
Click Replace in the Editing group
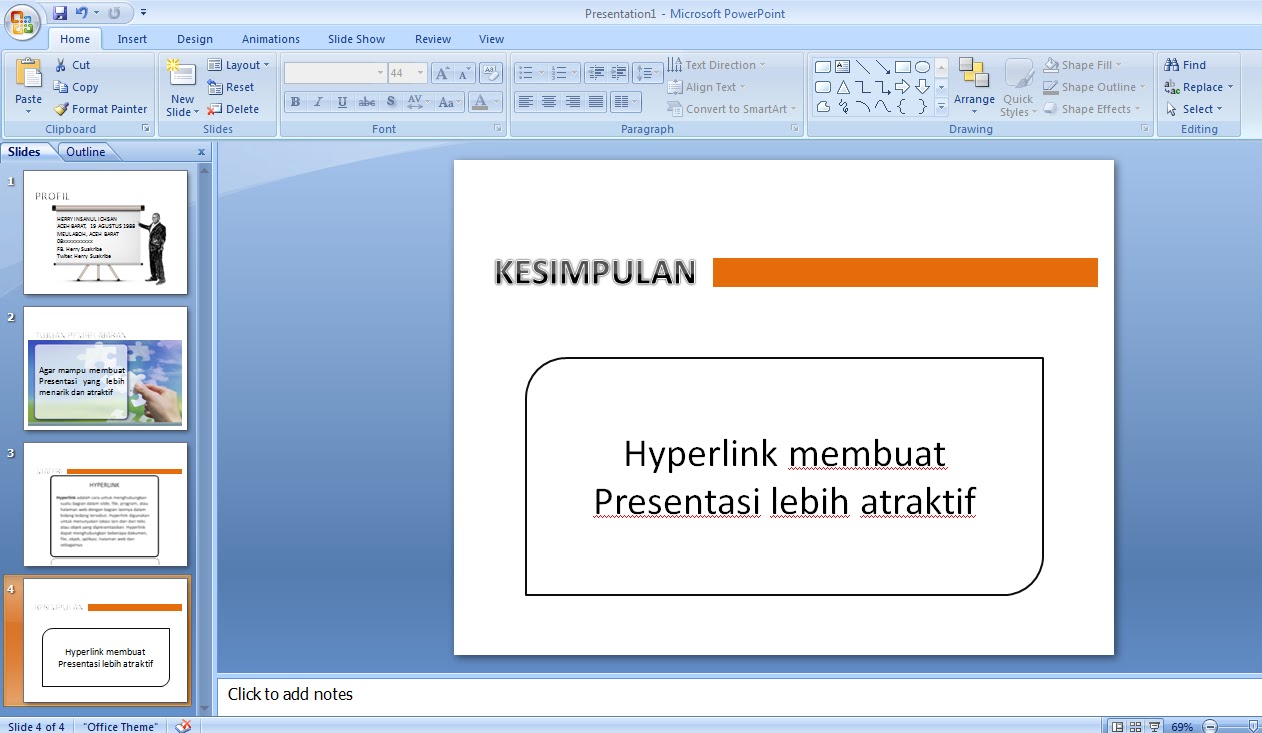click(x=1197, y=87)
